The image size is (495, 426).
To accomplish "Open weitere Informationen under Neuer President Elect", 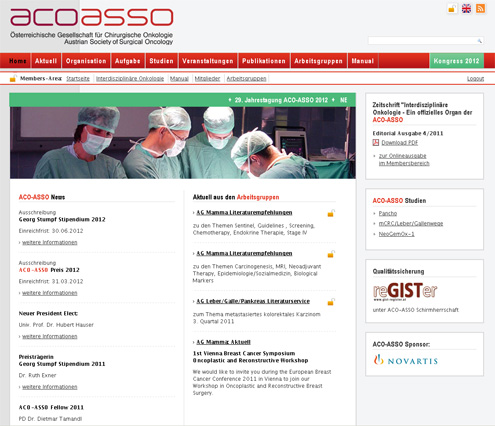I will click(x=50, y=337).
